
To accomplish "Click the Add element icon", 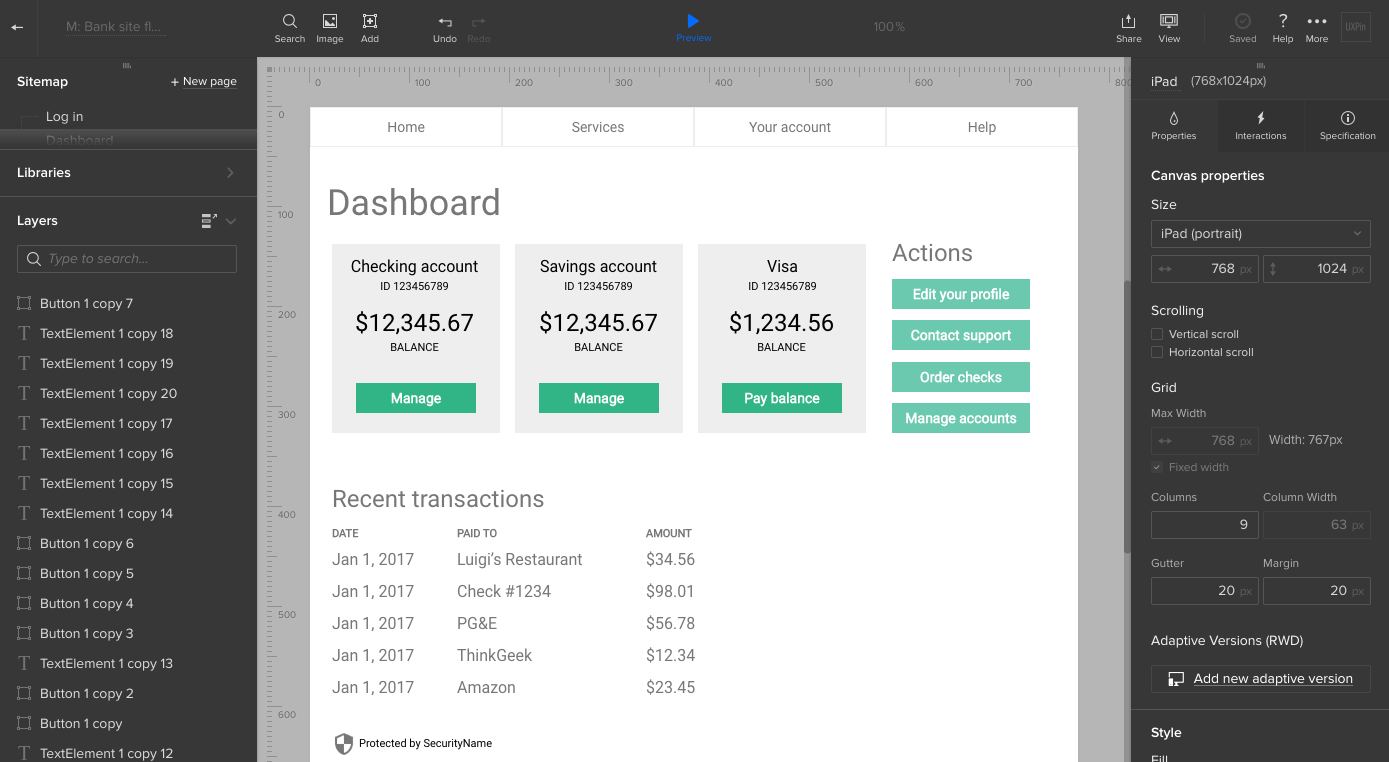I will (370, 22).
